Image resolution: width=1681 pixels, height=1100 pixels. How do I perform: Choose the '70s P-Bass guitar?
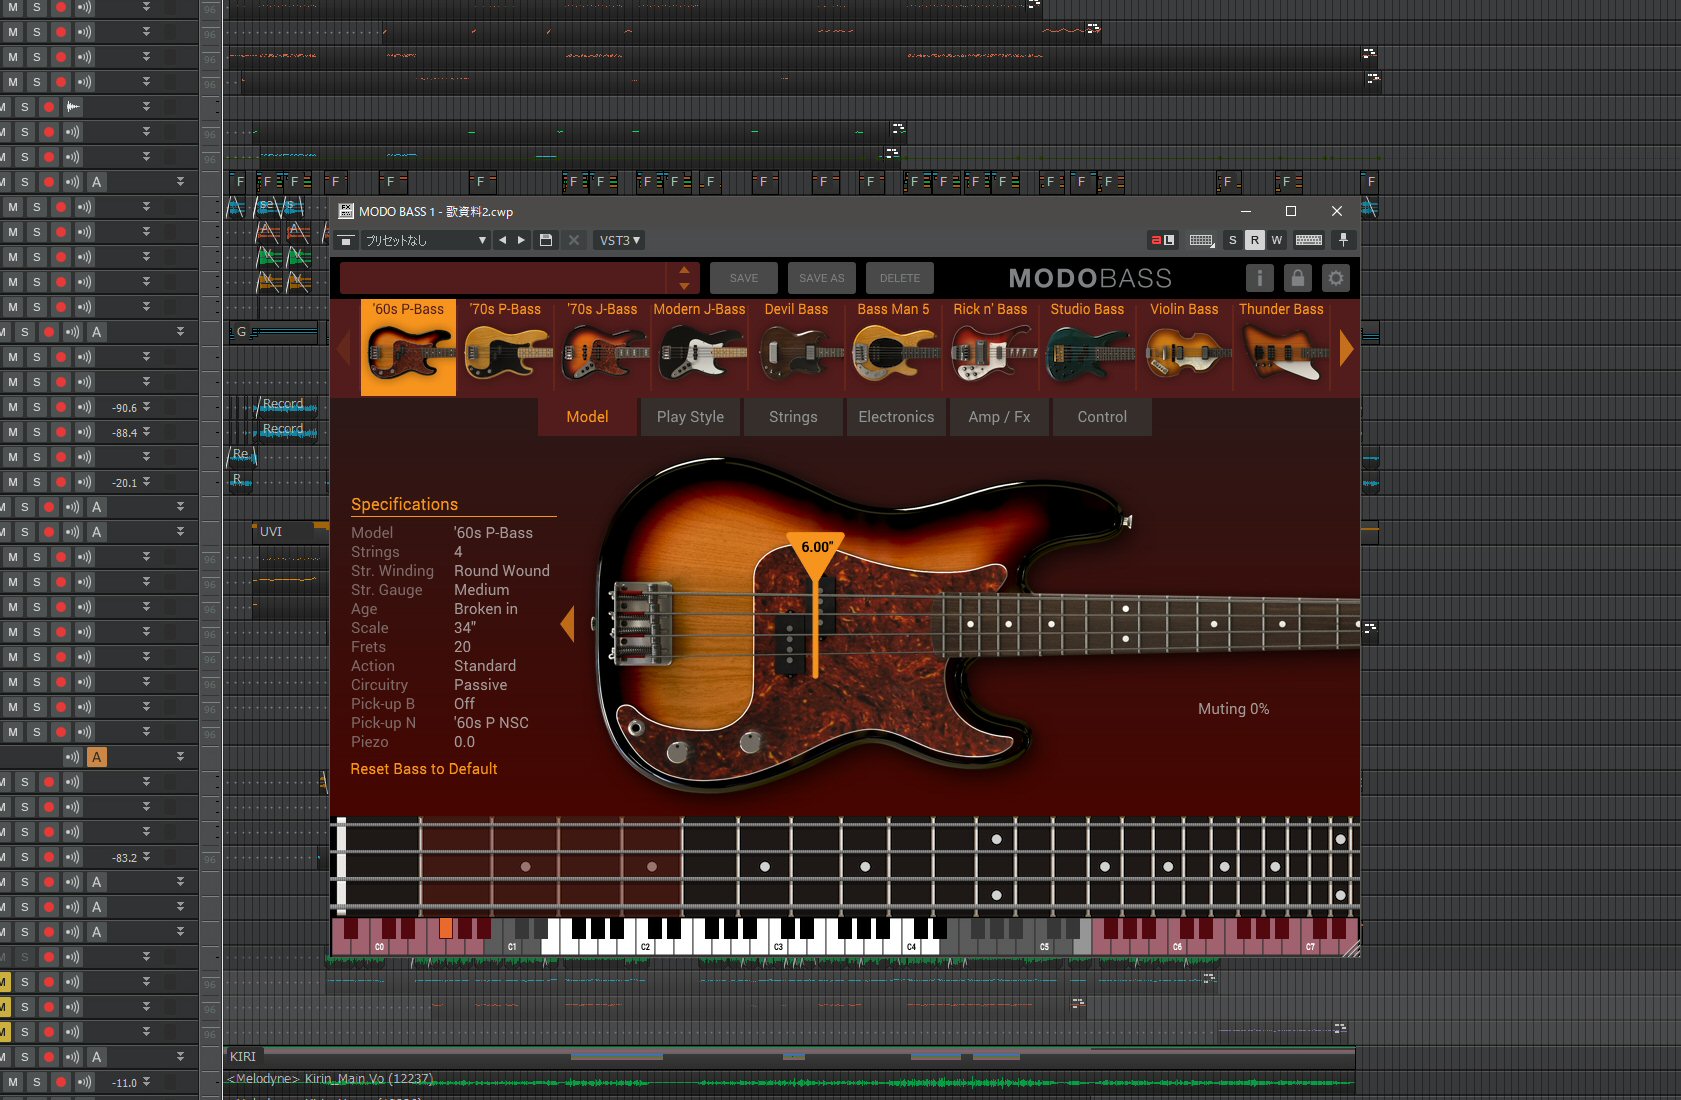(x=505, y=347)
